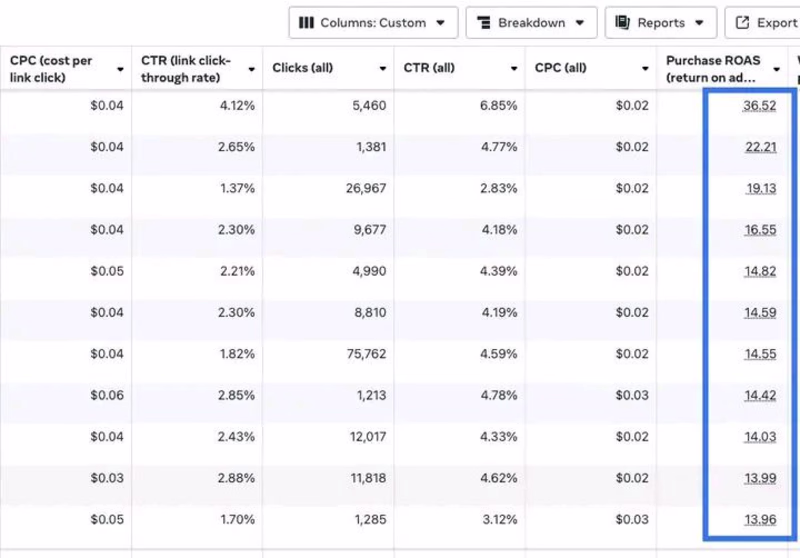Open CPC (all) column menu arrow
This screenshot has width=800, height=558.
pyautogui.click(x=645, y=69)
